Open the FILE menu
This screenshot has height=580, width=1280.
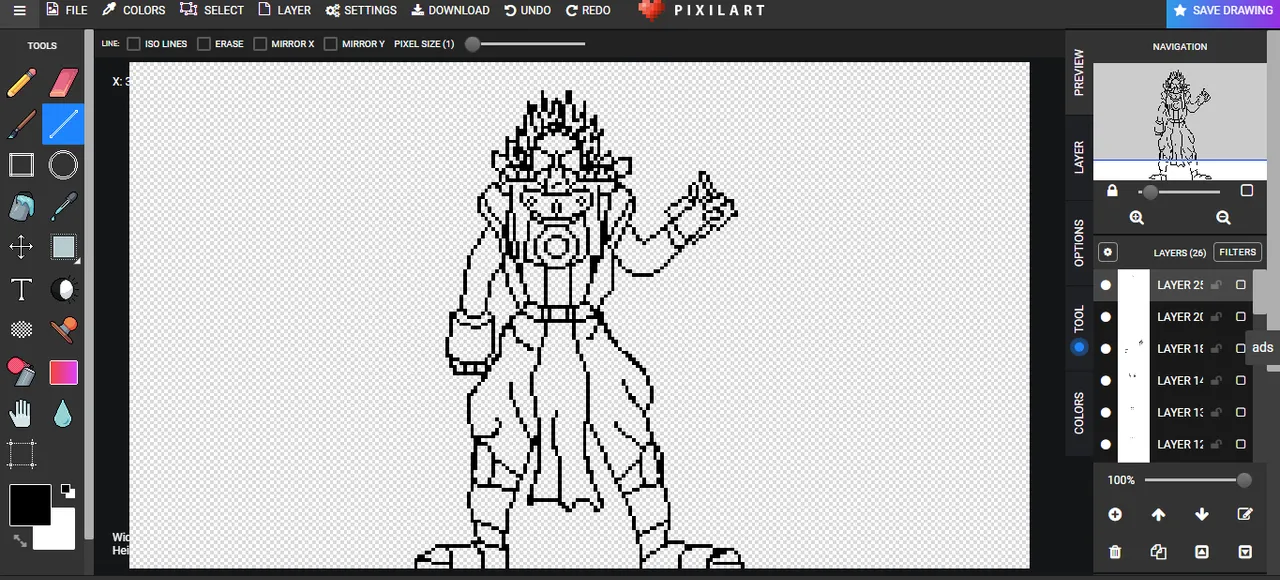(66, 10)
